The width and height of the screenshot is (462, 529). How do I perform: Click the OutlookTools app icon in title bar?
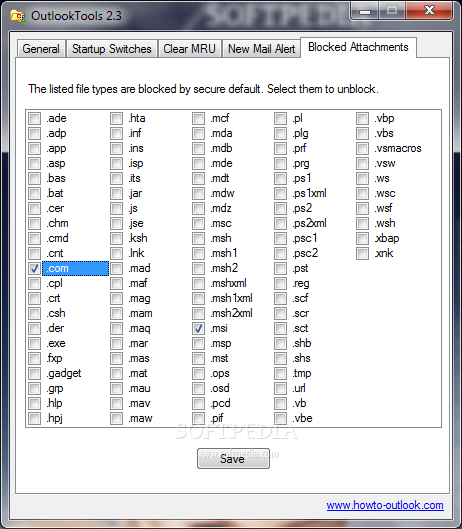(x=18, y=16)
